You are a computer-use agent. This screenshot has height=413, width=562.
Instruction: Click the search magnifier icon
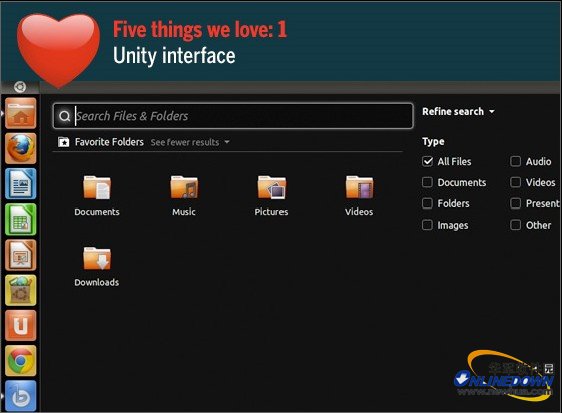point(65,116)
